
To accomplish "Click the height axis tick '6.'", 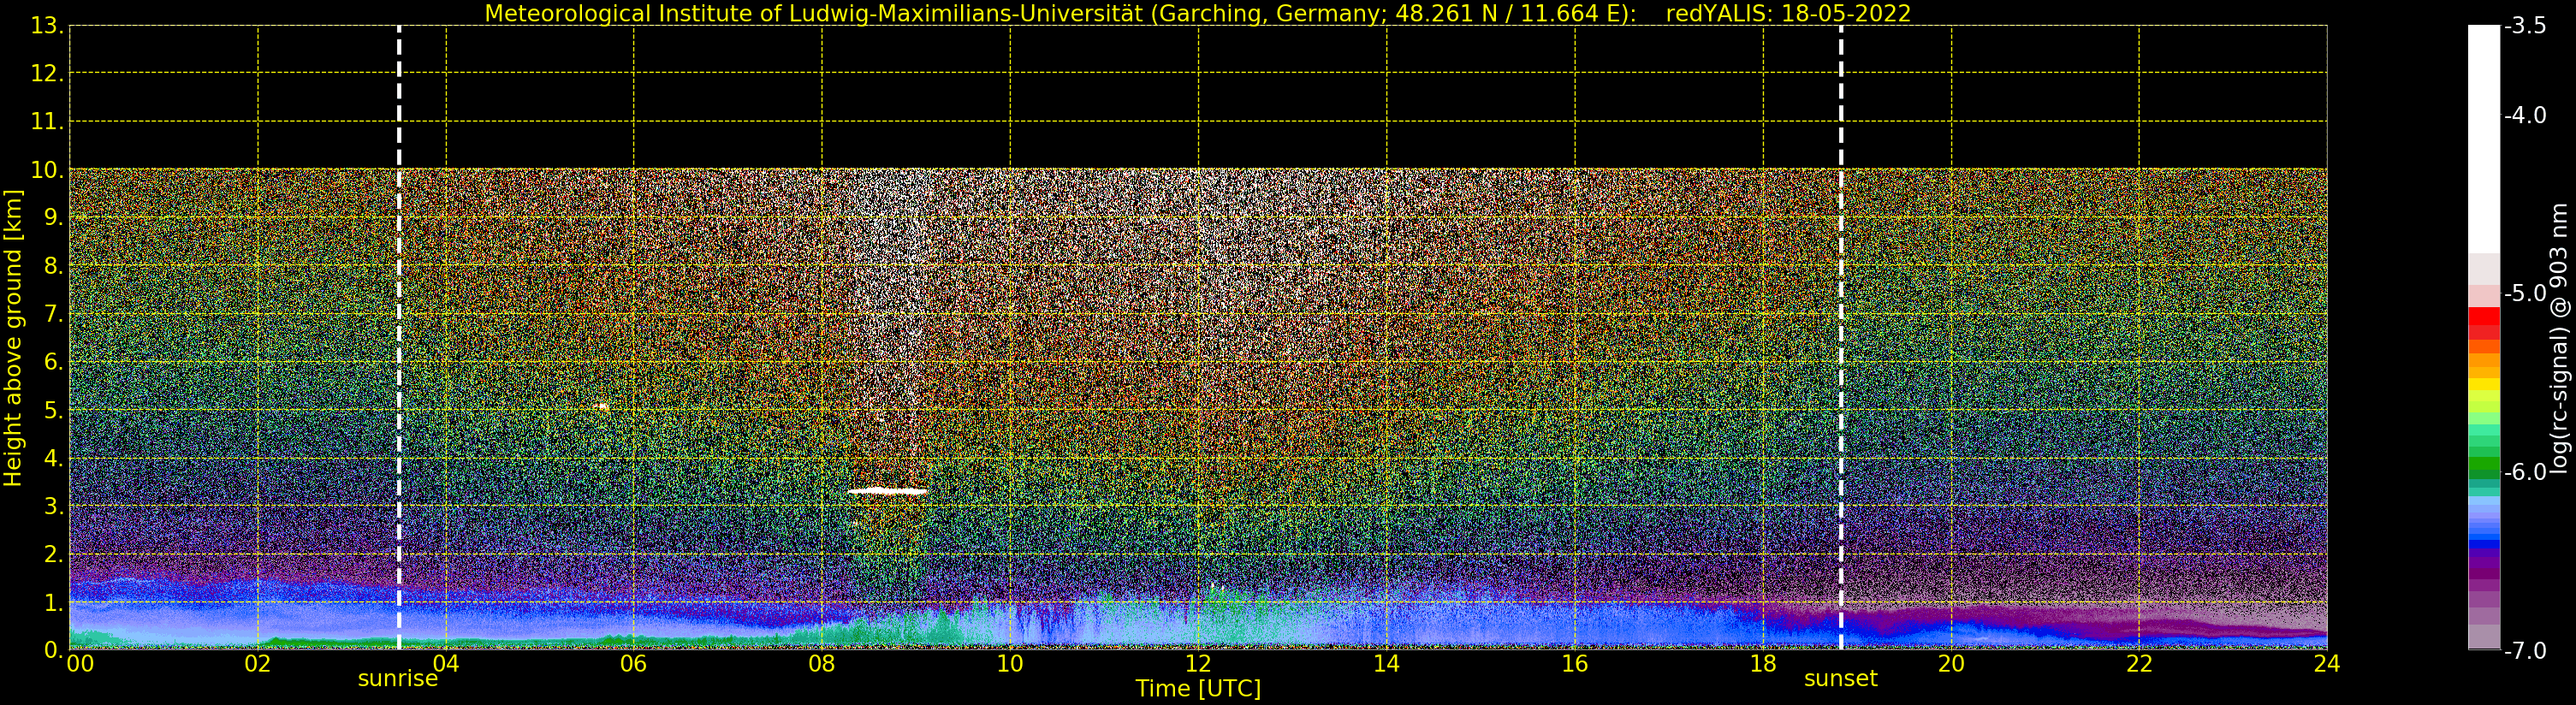I will 54,362.
